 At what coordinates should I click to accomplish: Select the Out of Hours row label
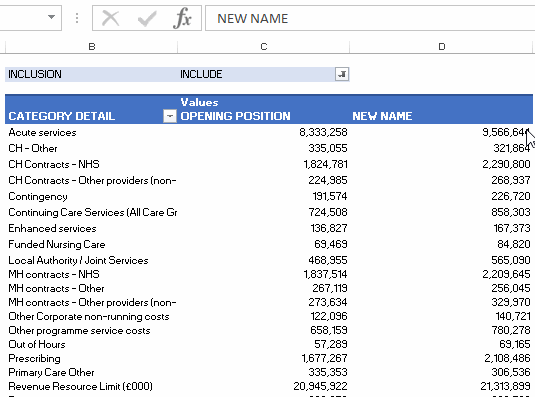click(37, 344)
